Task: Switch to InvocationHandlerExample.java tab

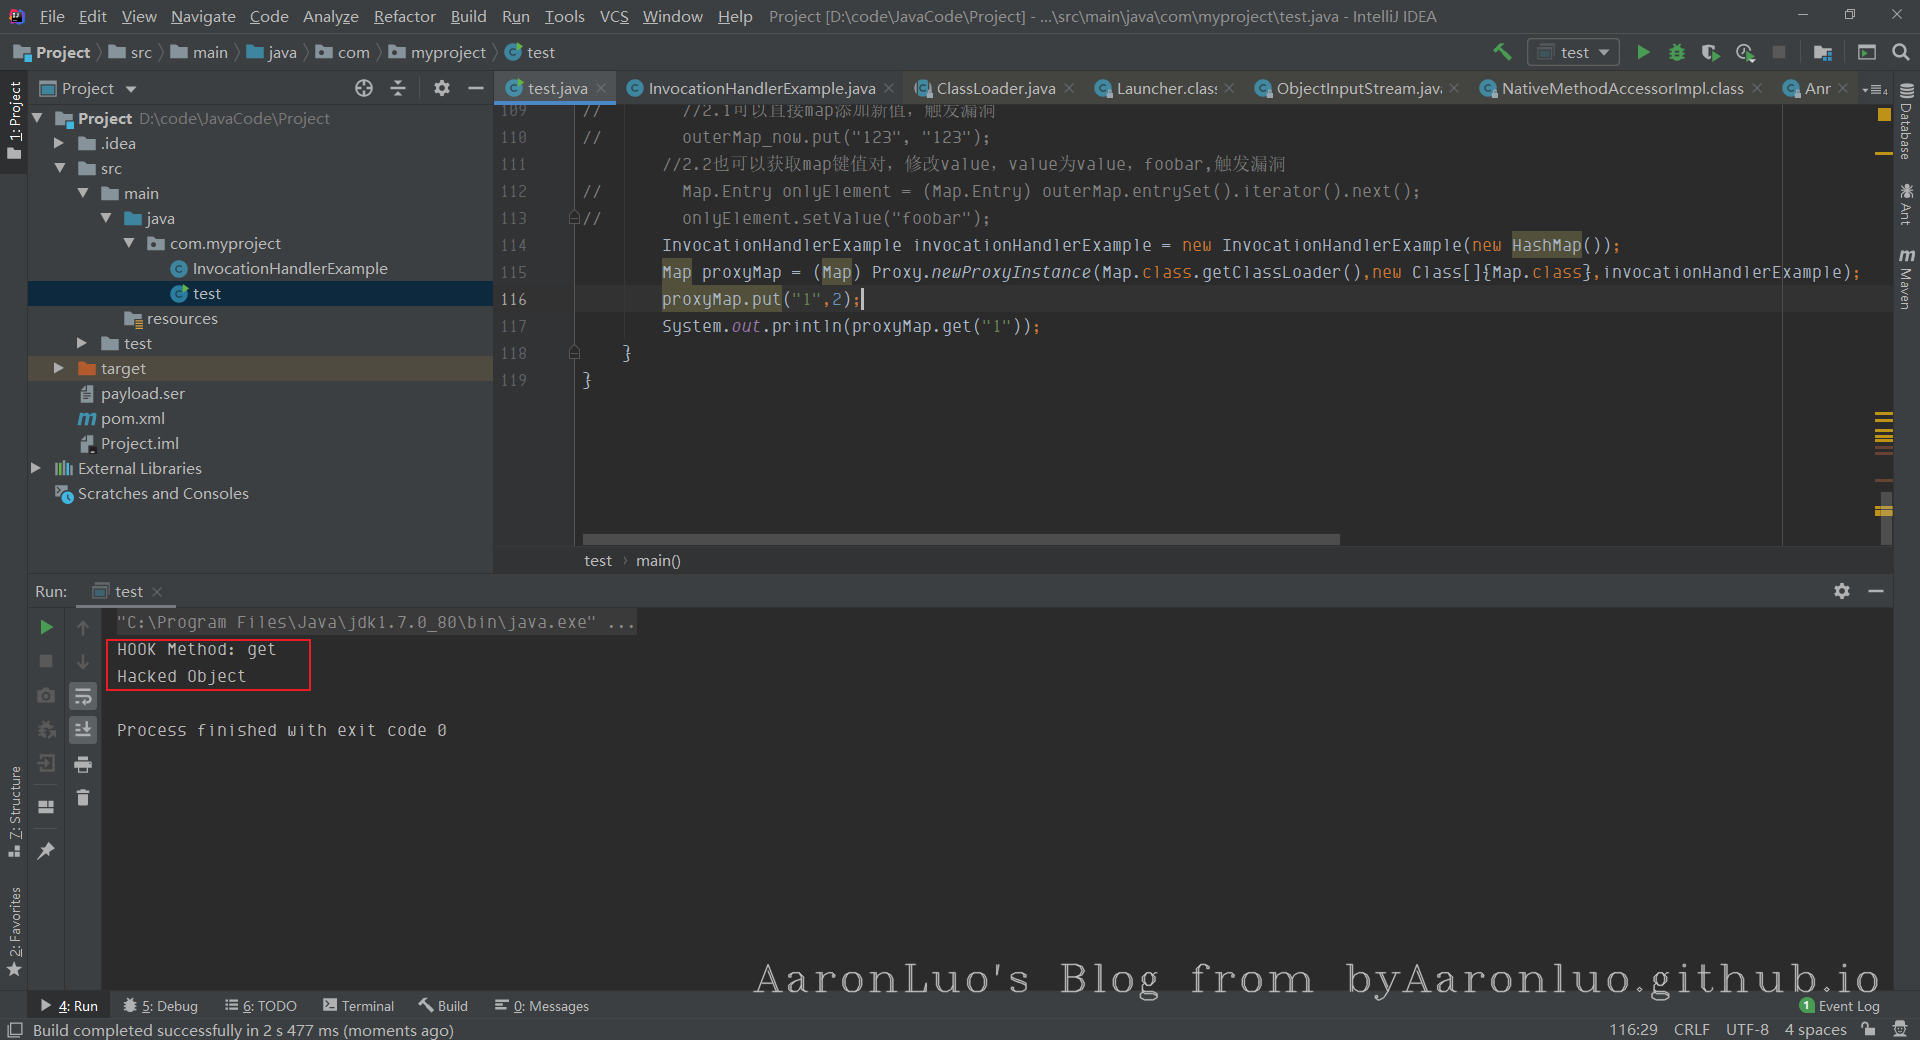Action: (760, 88)
